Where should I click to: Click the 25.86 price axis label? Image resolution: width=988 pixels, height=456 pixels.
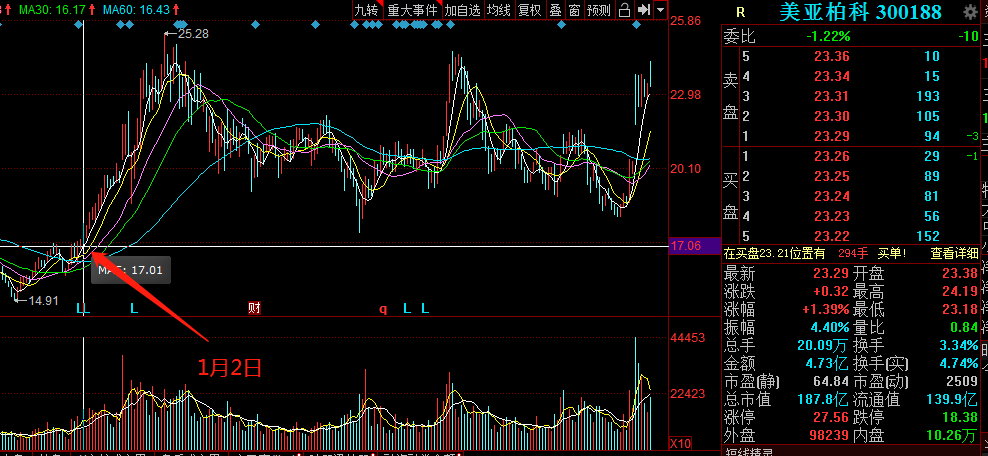click(686, 21)
